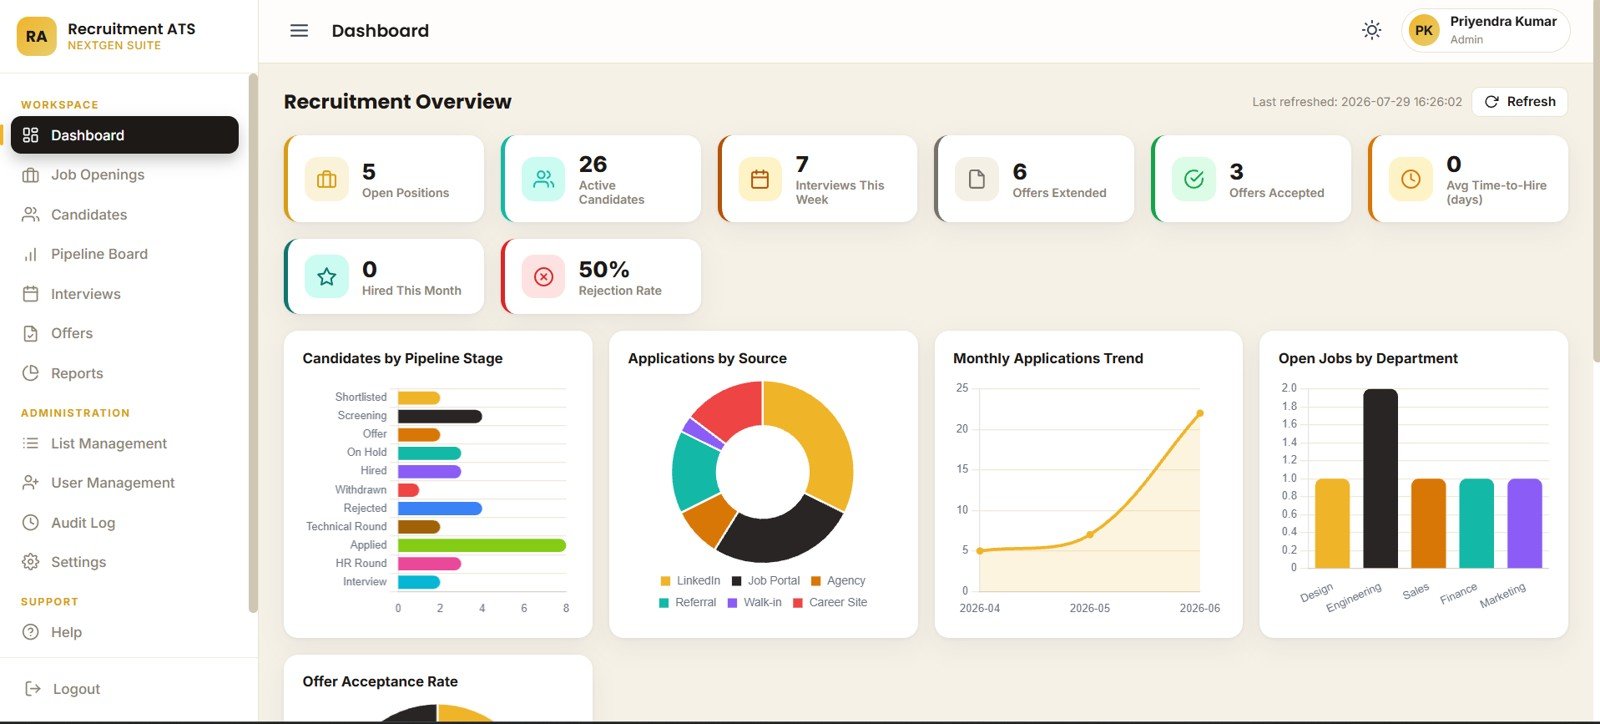1600x724 pixels.
Task: Click the Rejected bar in pipeline chart
Action: point(440,508)
